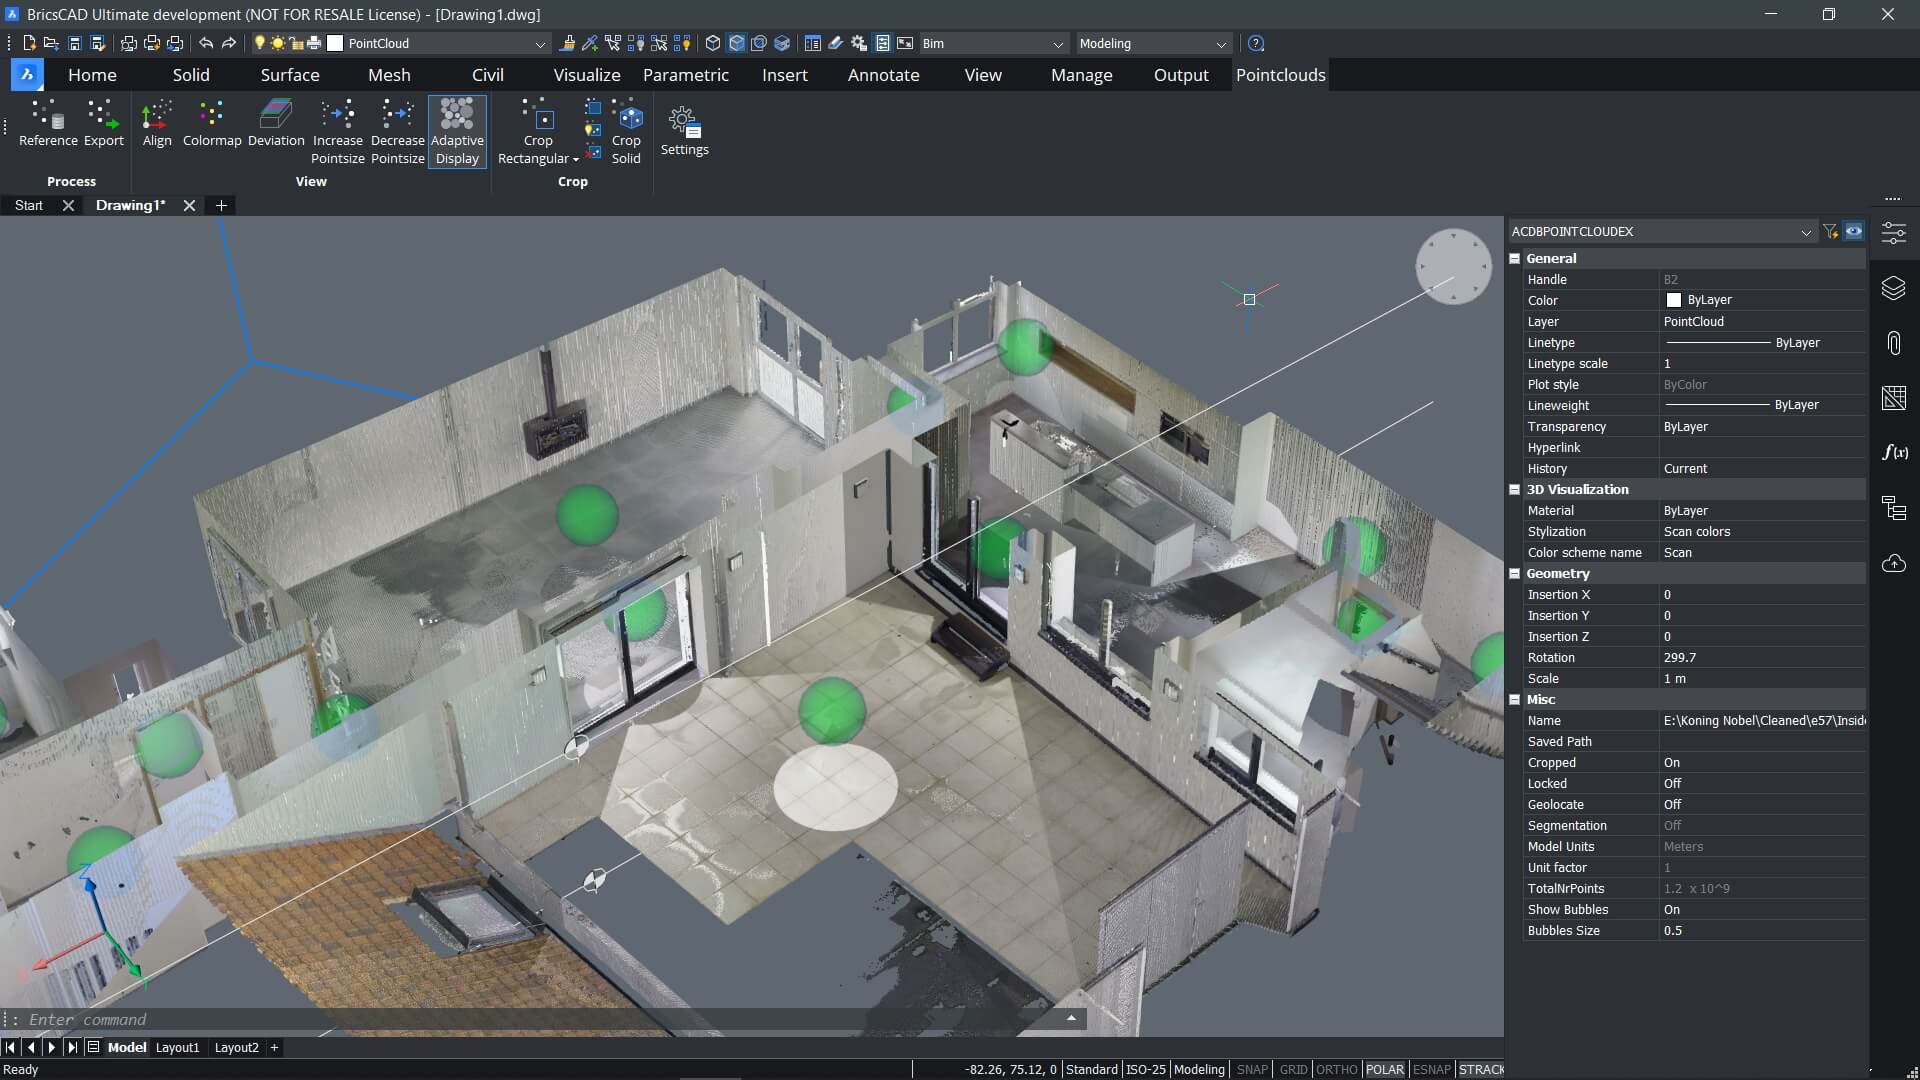Open the Layout1 tab
This screenshot has width=1920, height=1080.
[177, 1047]
